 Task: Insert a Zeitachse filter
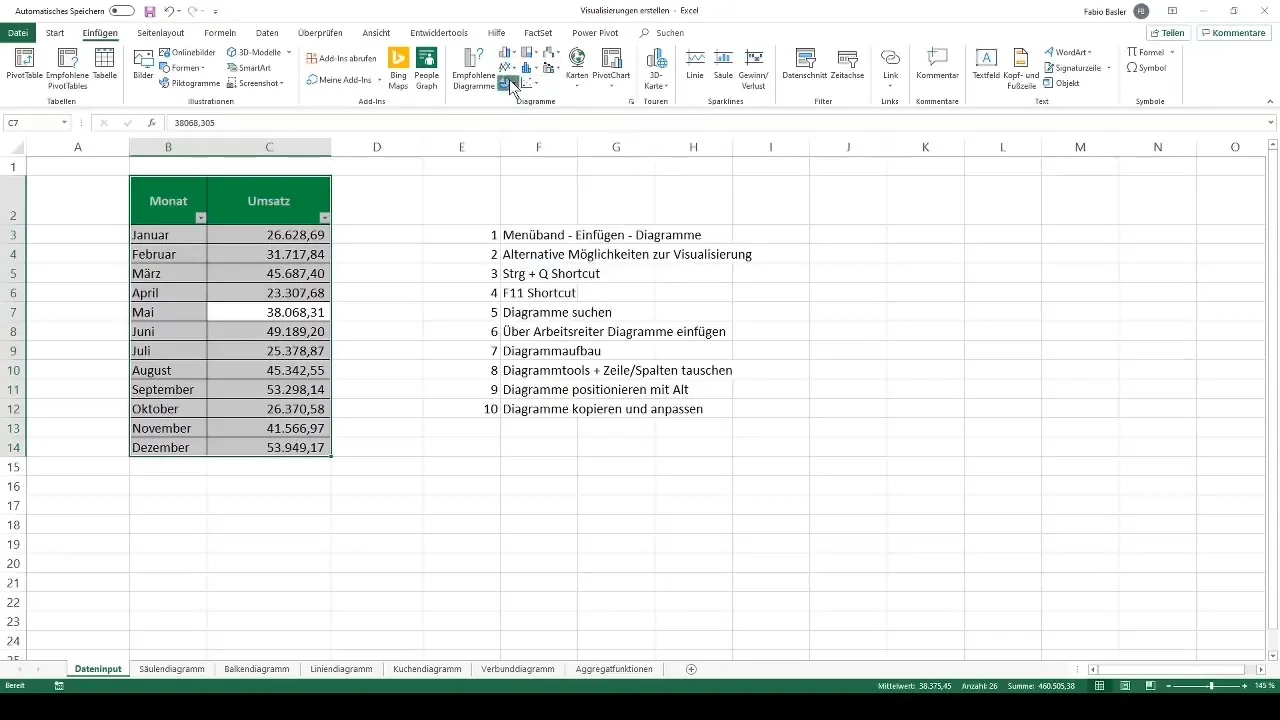coord(847,64)
